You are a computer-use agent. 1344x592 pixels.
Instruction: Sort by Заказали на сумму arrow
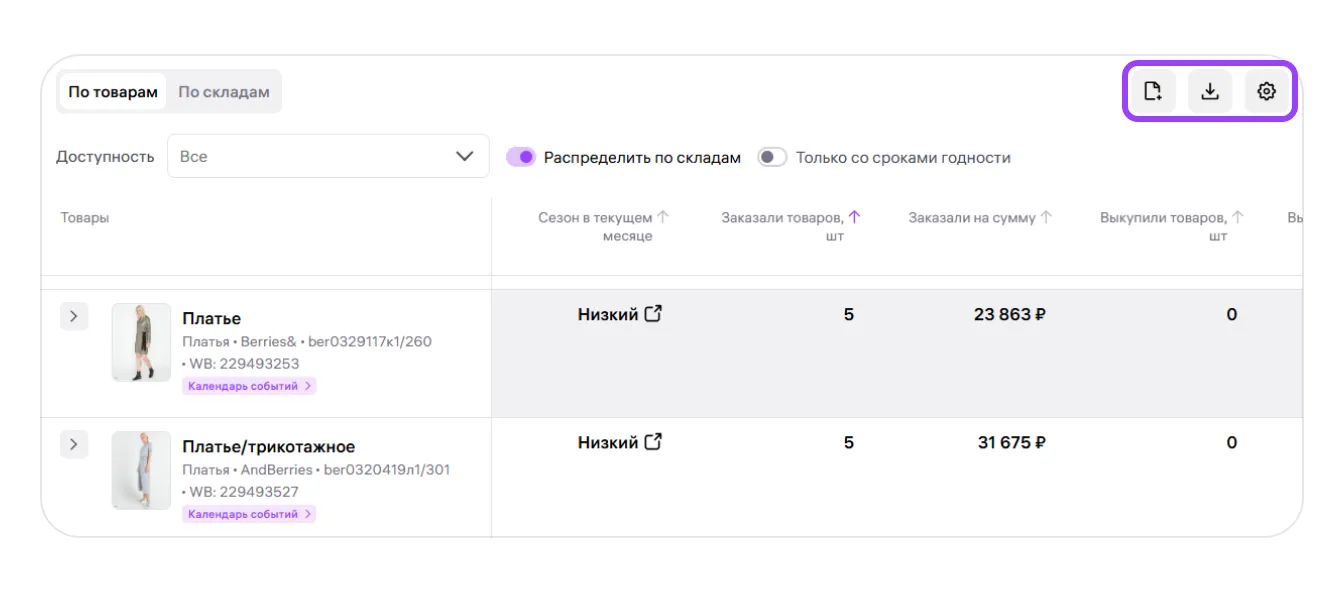[x=1046, y=217]
